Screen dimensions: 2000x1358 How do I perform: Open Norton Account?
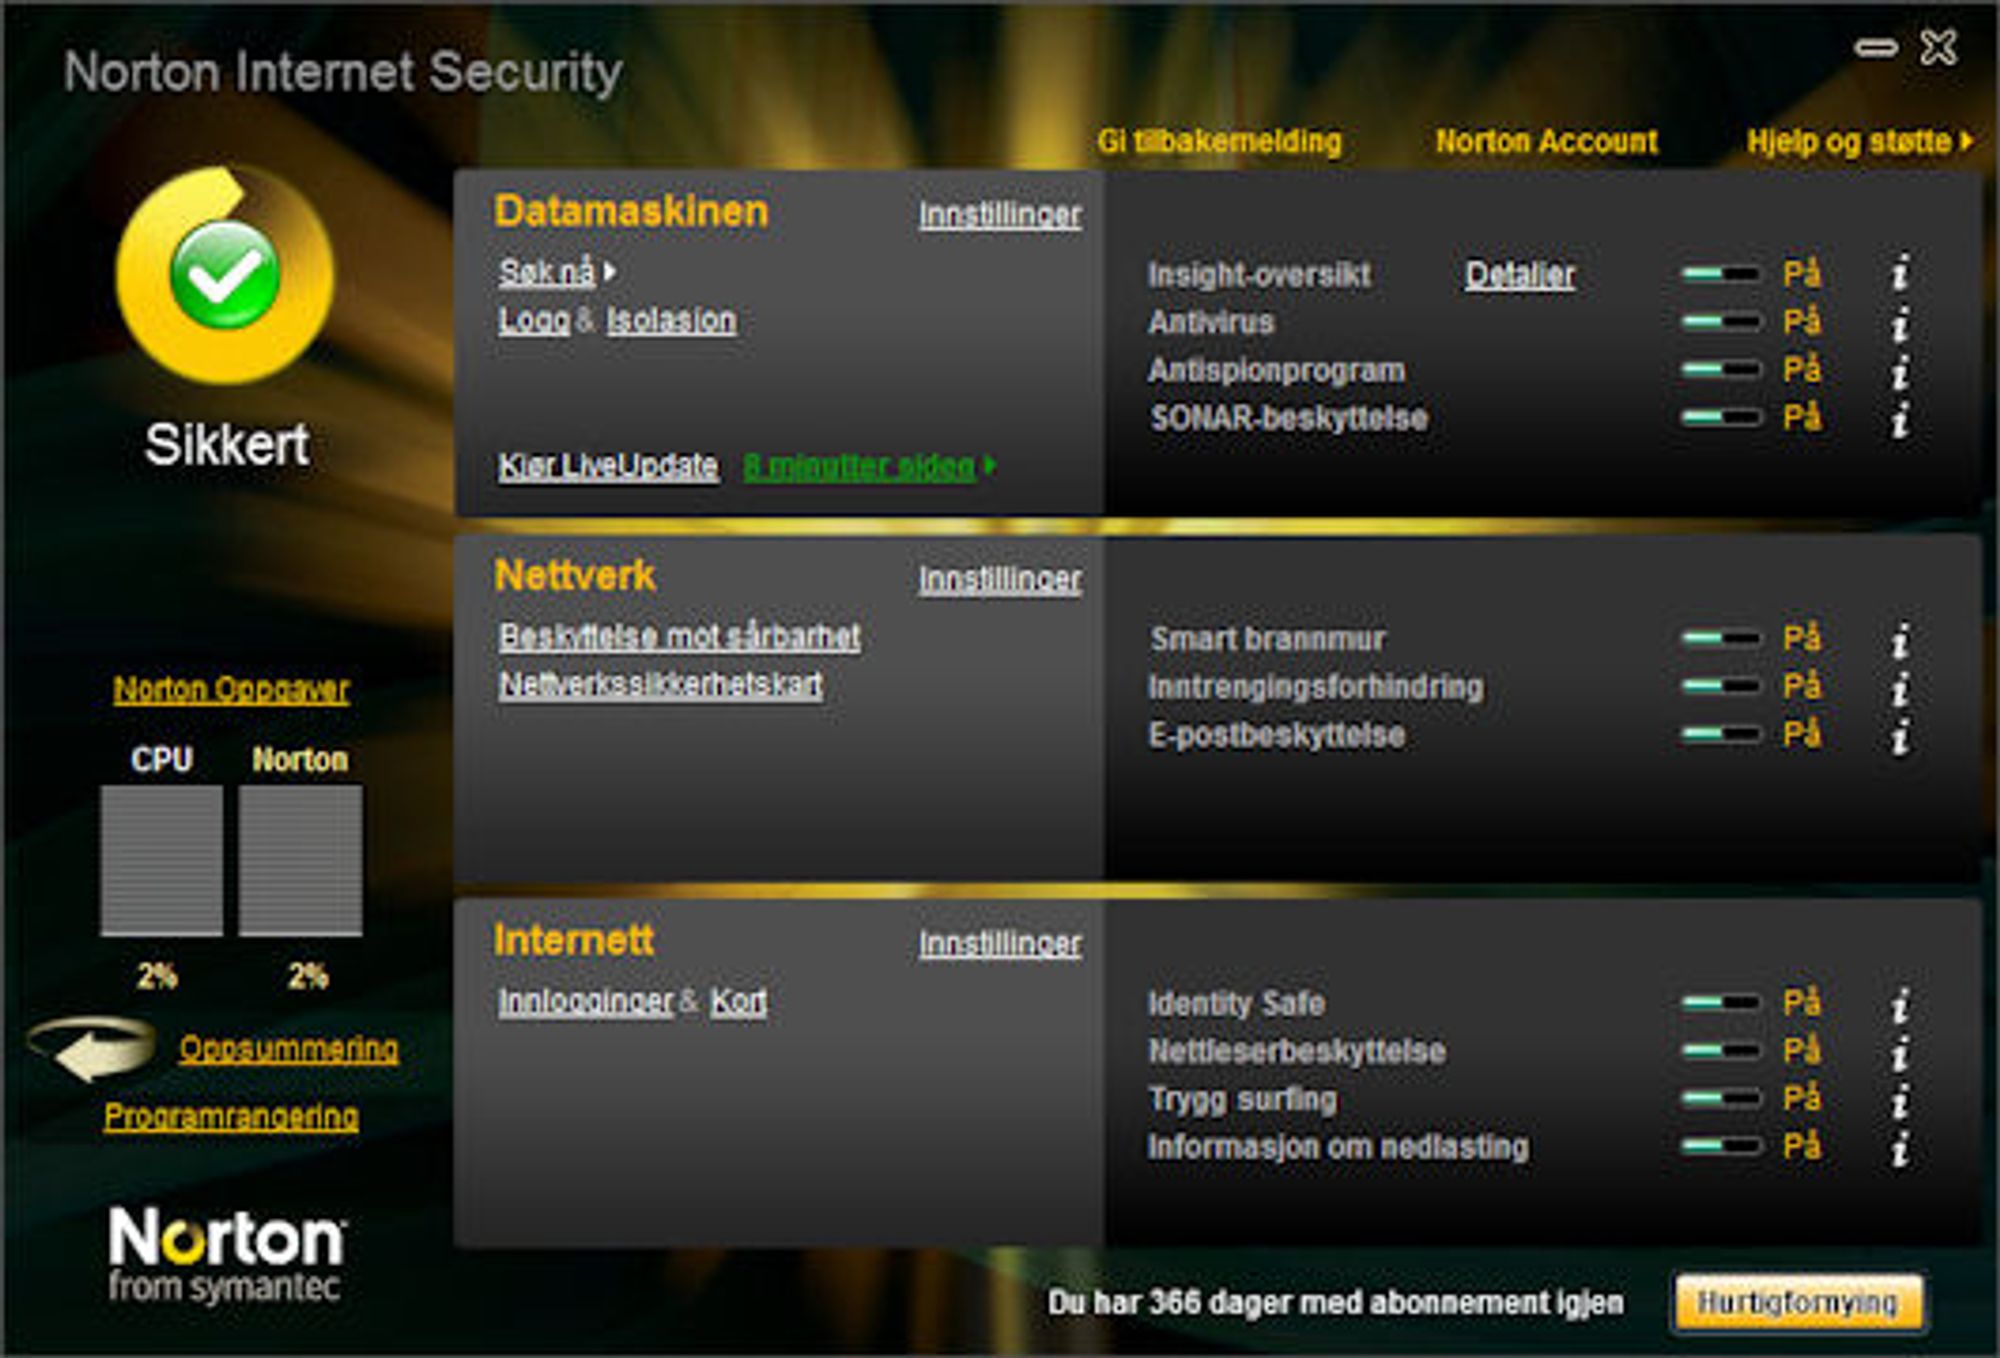coord(1546,142)
